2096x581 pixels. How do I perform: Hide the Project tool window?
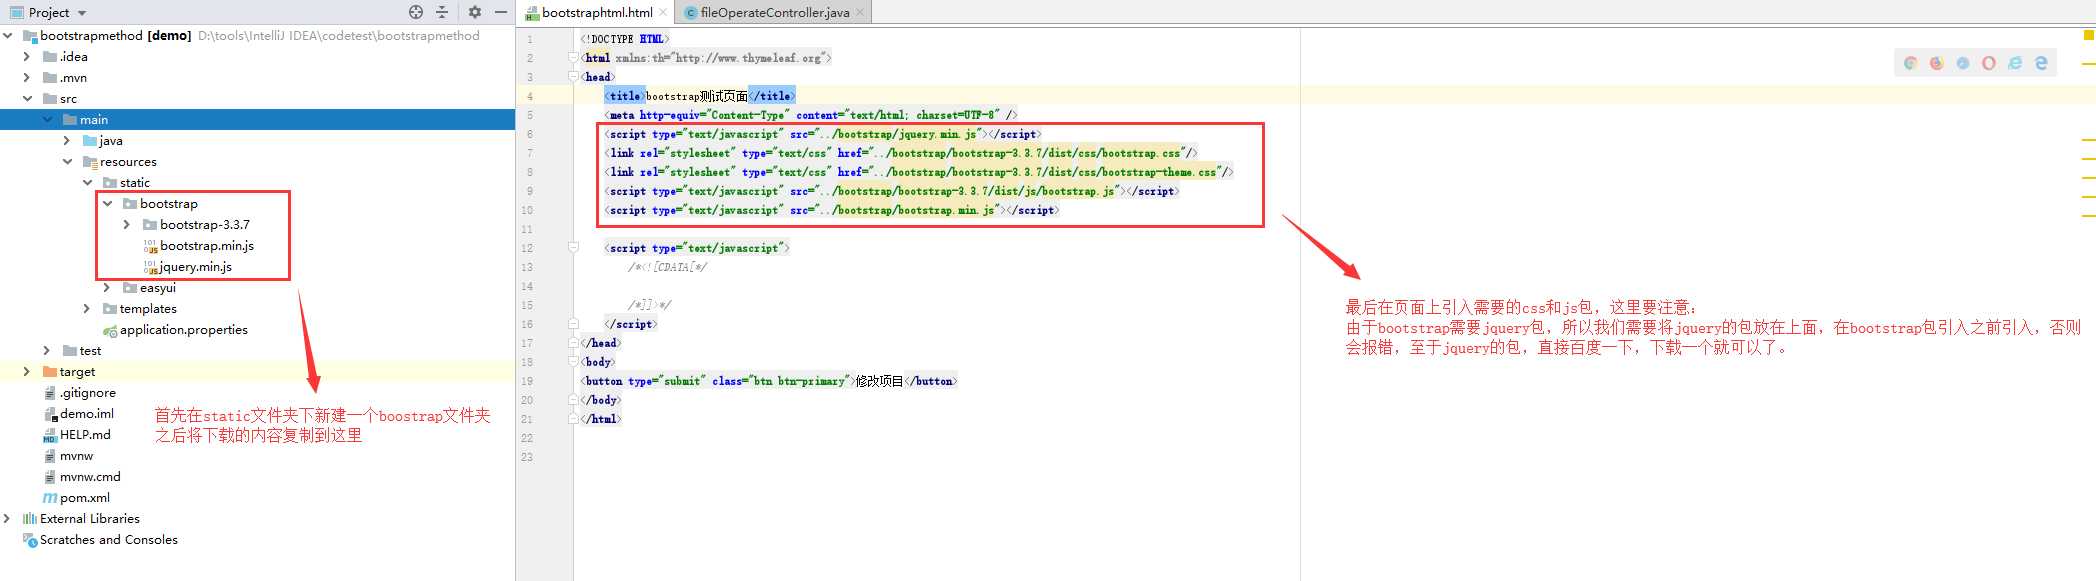point(501,12)
